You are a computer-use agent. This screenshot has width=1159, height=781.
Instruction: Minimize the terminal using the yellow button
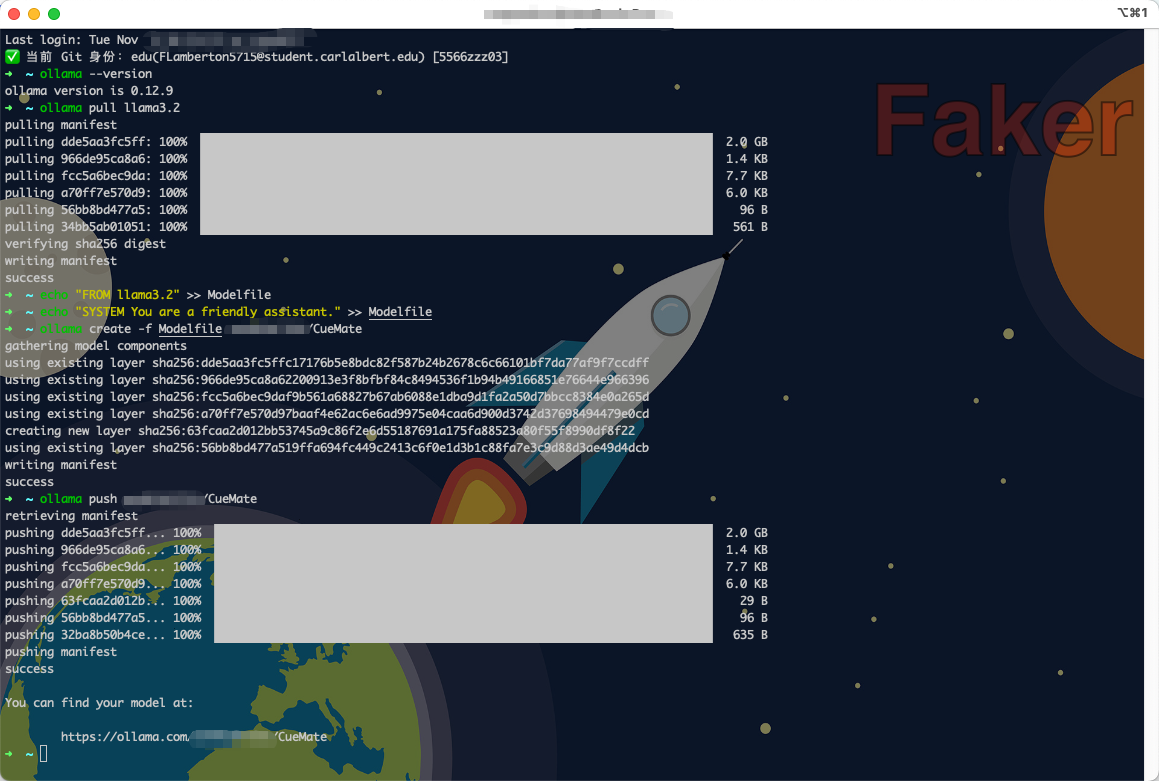(34, 14)
